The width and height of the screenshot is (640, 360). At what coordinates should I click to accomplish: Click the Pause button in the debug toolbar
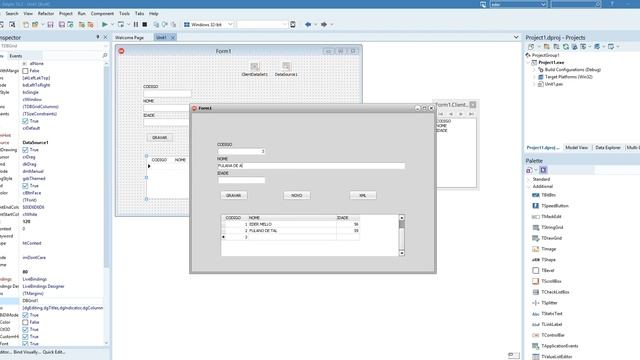click(136, 24)
